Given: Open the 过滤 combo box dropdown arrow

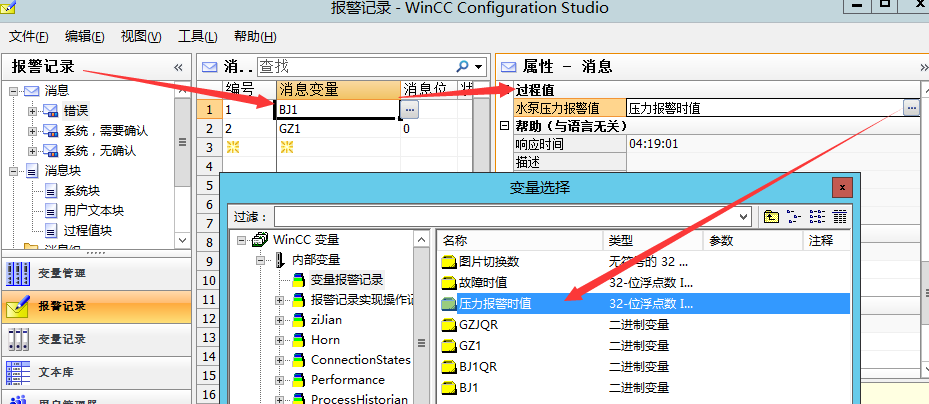Looking at the screenshot, I should (745, 217).
